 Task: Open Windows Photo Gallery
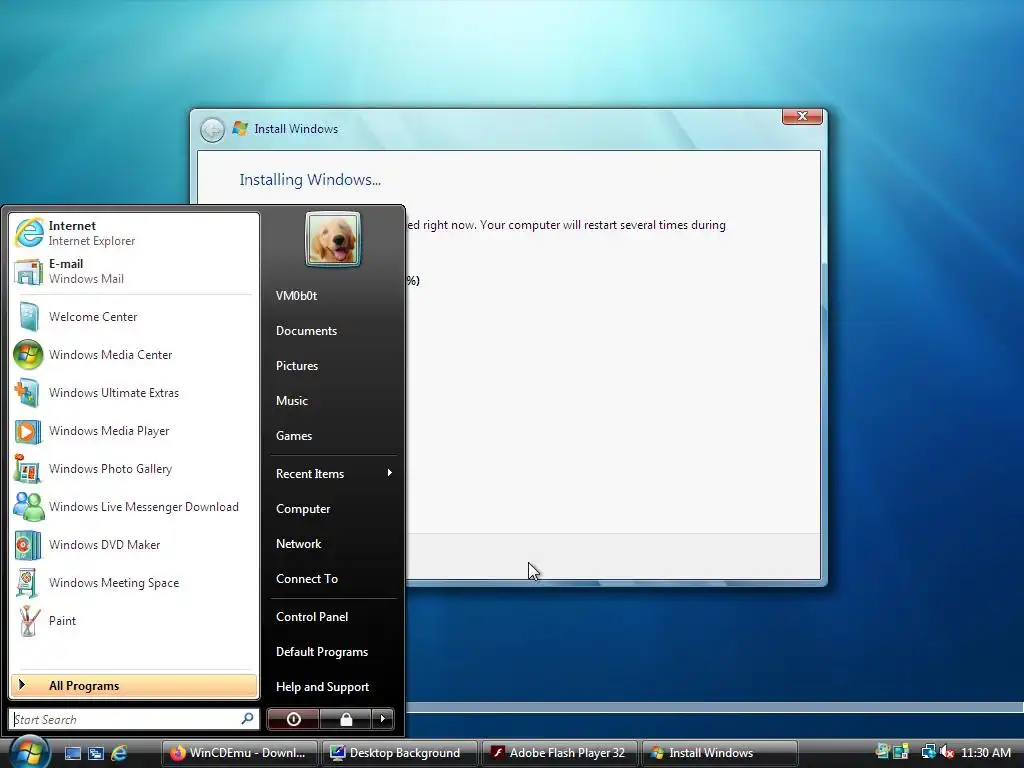click(x=134, y=469)
